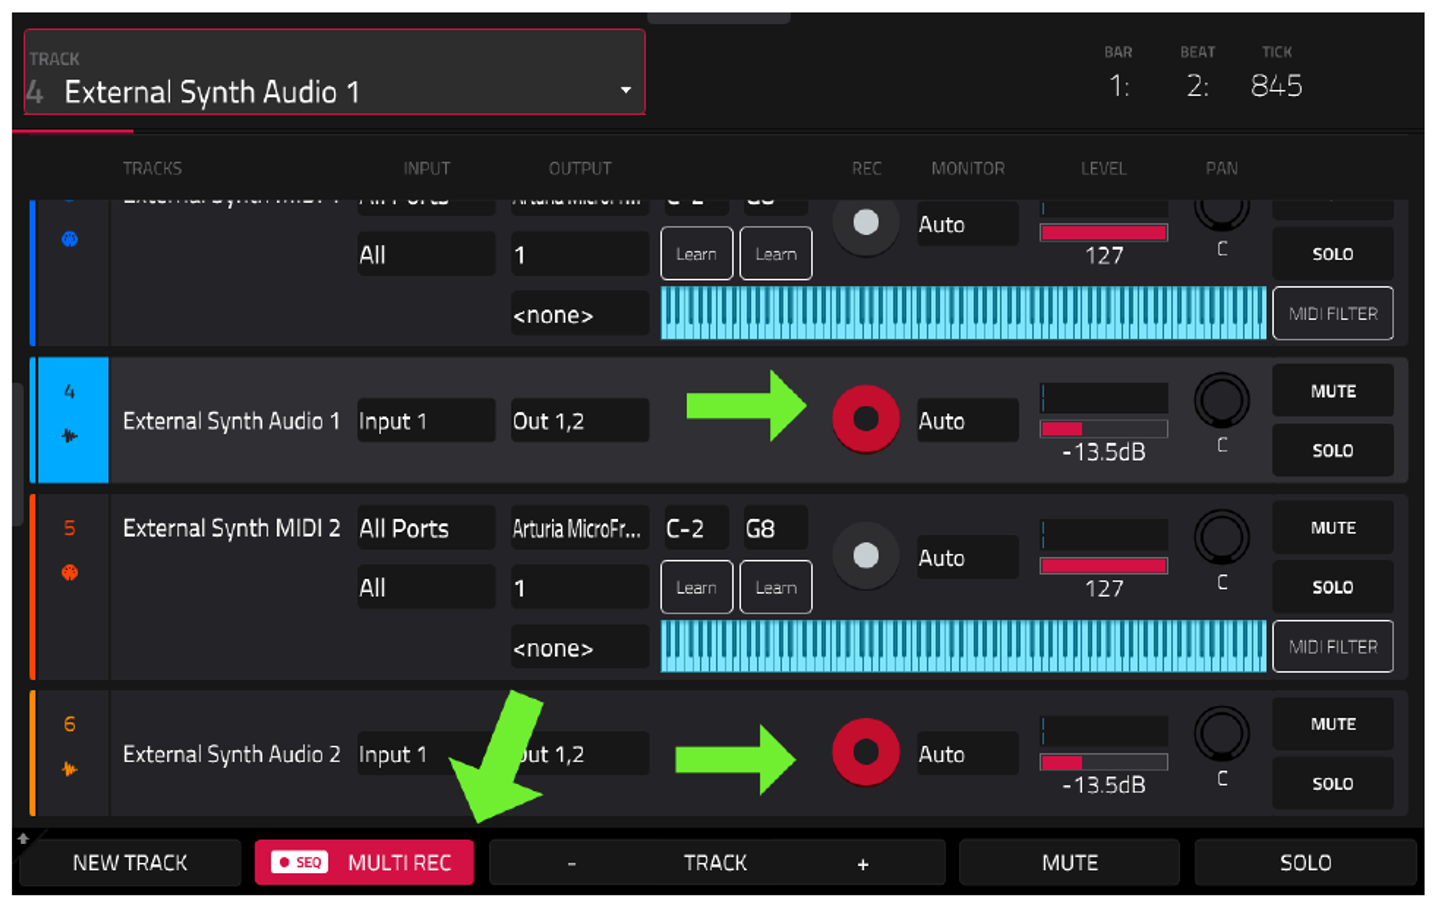Screen dimensions: 1438x905
Task: Open Input 1 selector for External Synth Audio 2
Action: tap(426, 753)
